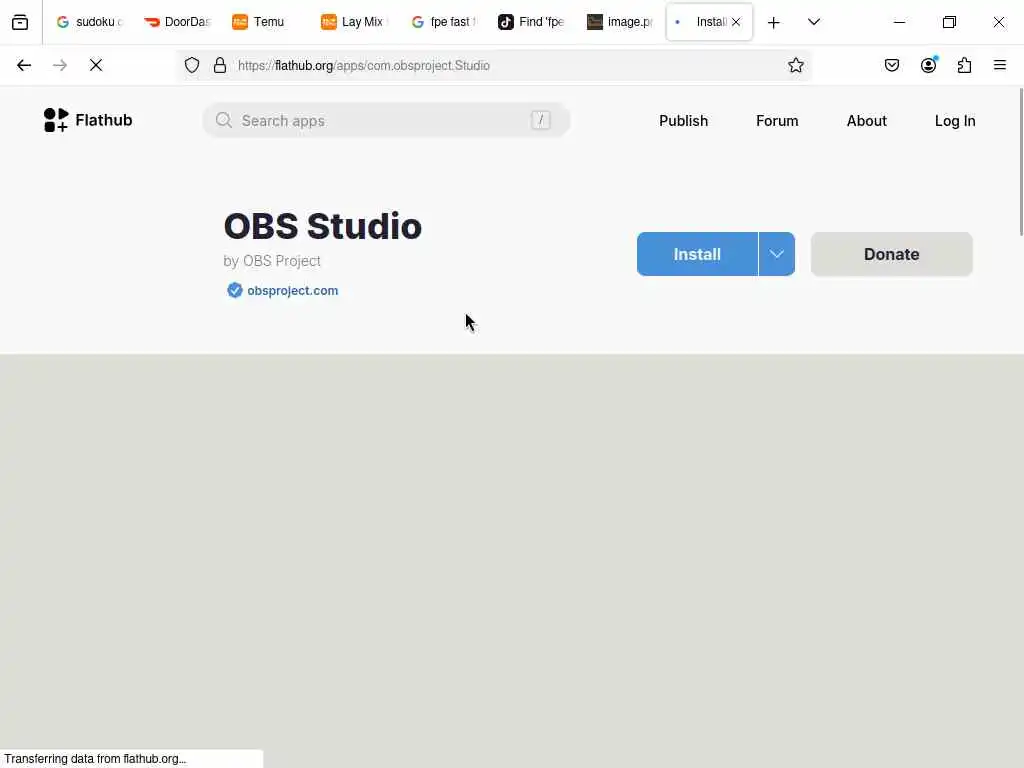
Task: Switch to the Temu tab
Action: click(266, 22)
